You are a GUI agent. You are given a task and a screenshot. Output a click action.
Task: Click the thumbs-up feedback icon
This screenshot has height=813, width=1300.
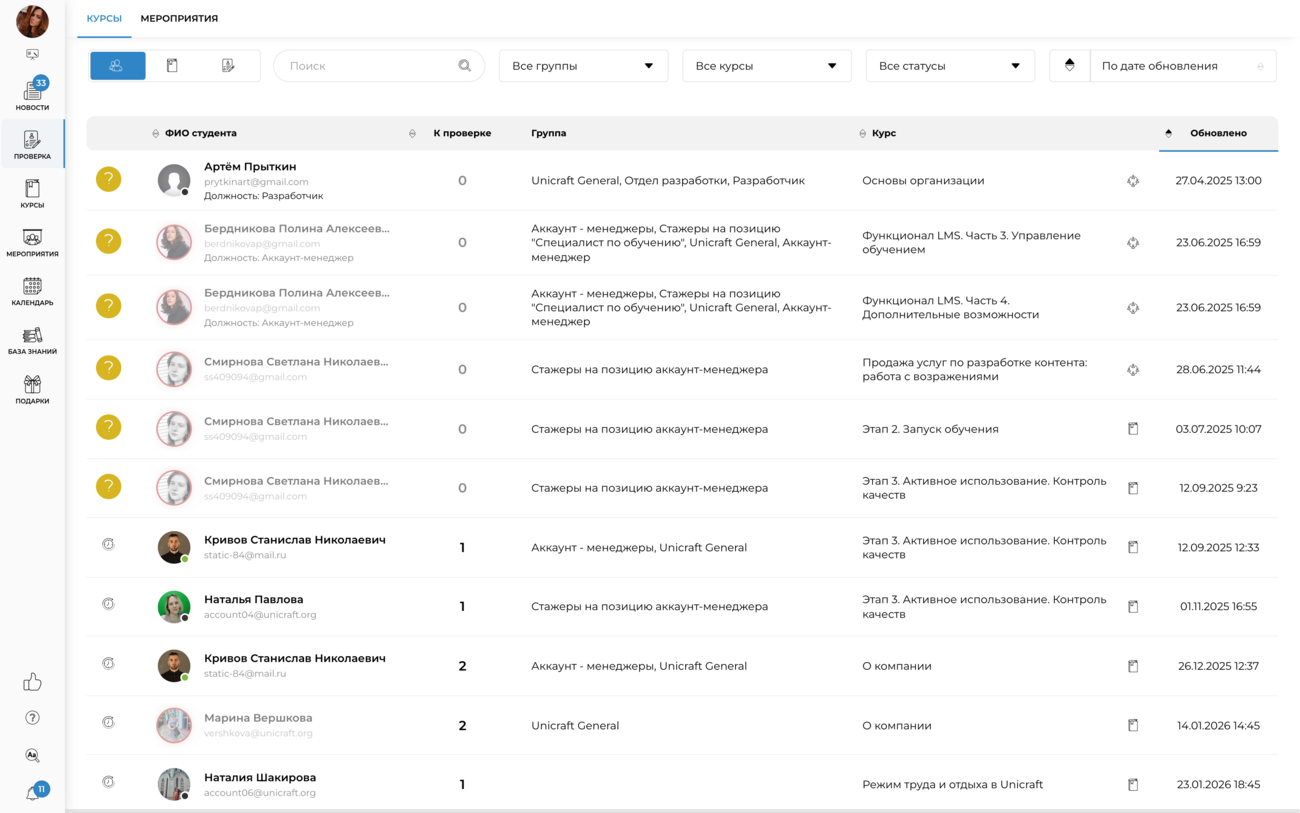[x=32, y=682]
